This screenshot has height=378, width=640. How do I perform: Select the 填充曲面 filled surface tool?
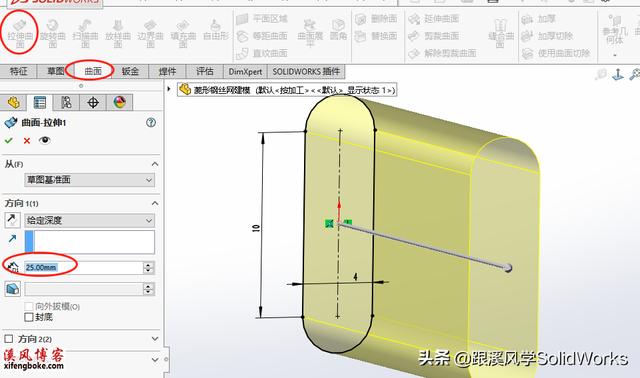click(x=183, y=34)
